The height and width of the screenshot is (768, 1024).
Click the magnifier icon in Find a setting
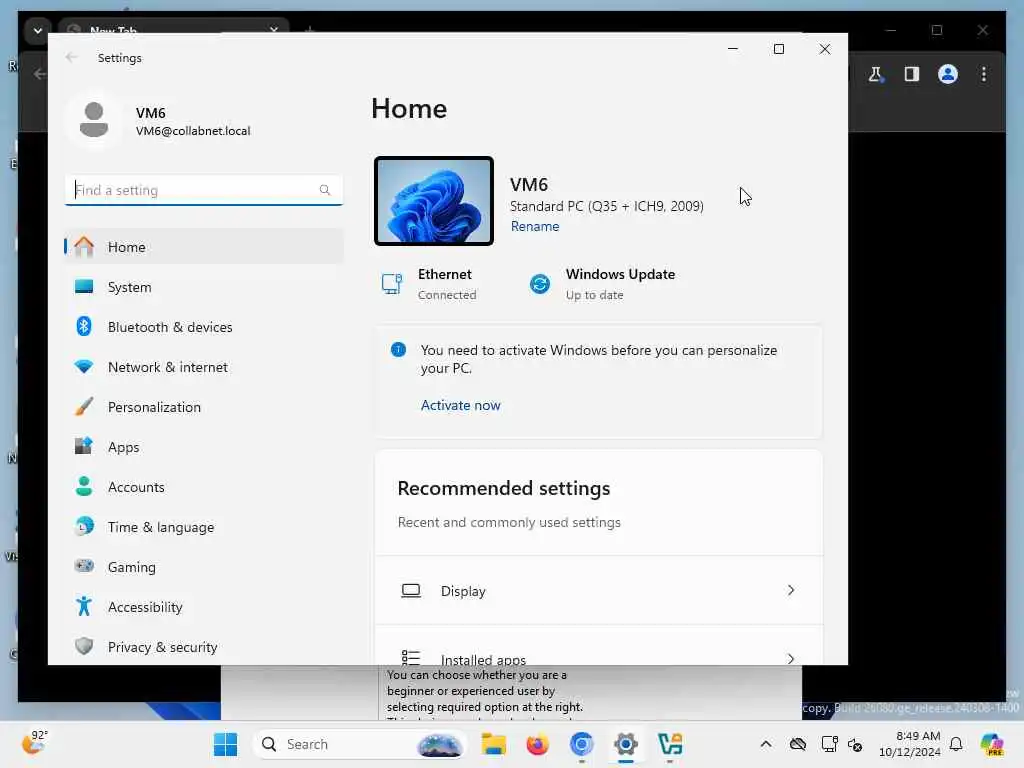point(325,190)
